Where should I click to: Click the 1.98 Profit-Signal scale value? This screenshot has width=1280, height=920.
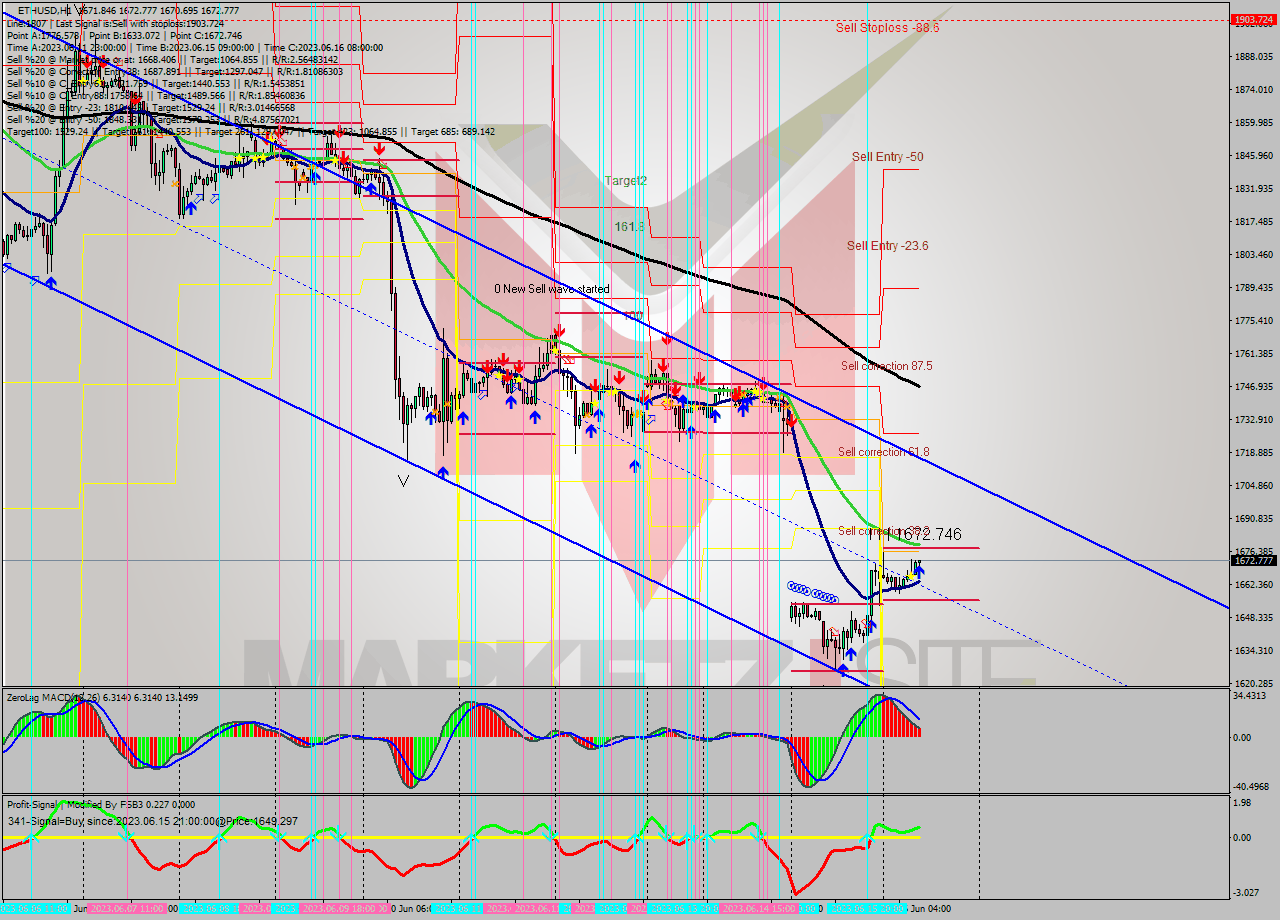1241,802
